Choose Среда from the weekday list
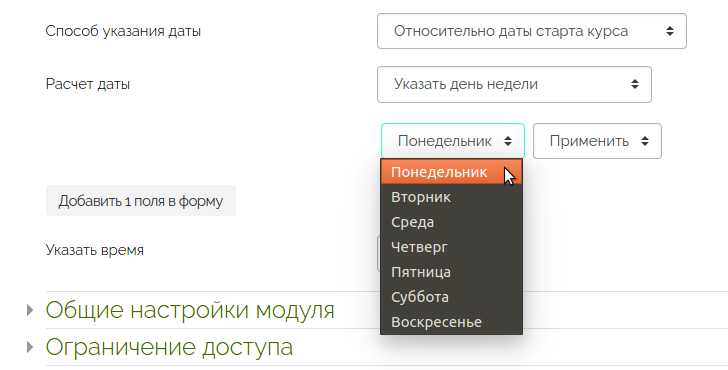This screenshot has width=728, height=370. point(451,222)
